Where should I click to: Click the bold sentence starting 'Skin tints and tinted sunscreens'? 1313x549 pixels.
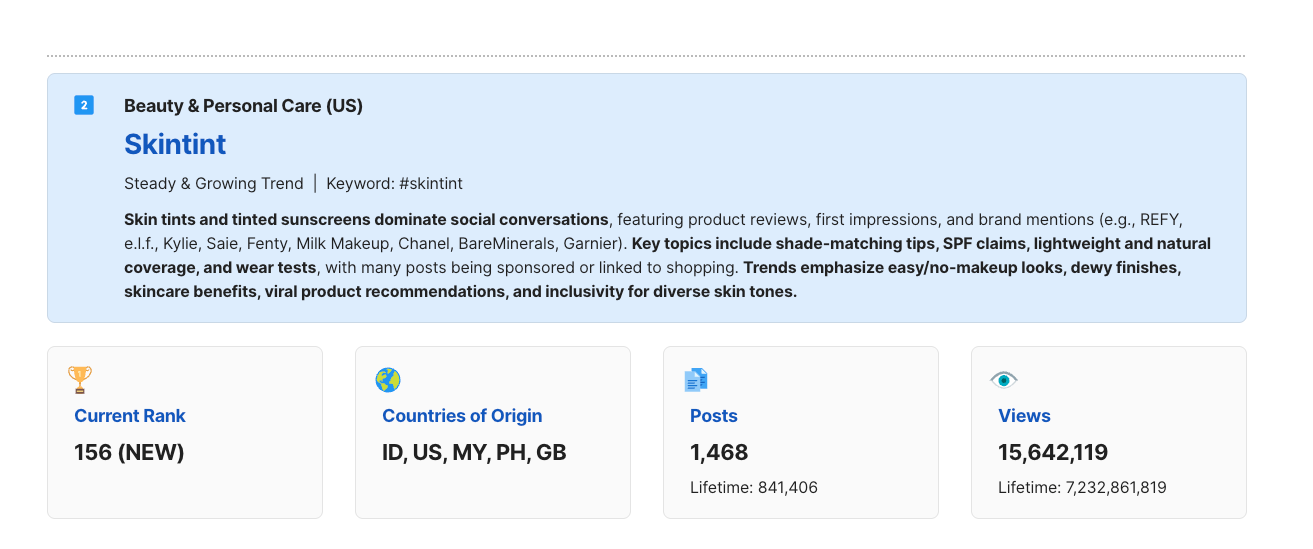click(366, 220)
